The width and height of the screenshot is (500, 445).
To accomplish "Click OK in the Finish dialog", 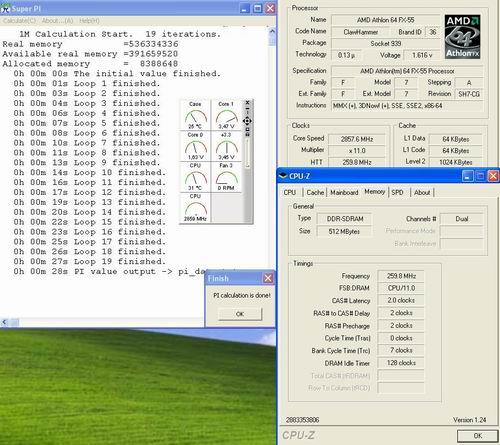I will 240,314.
